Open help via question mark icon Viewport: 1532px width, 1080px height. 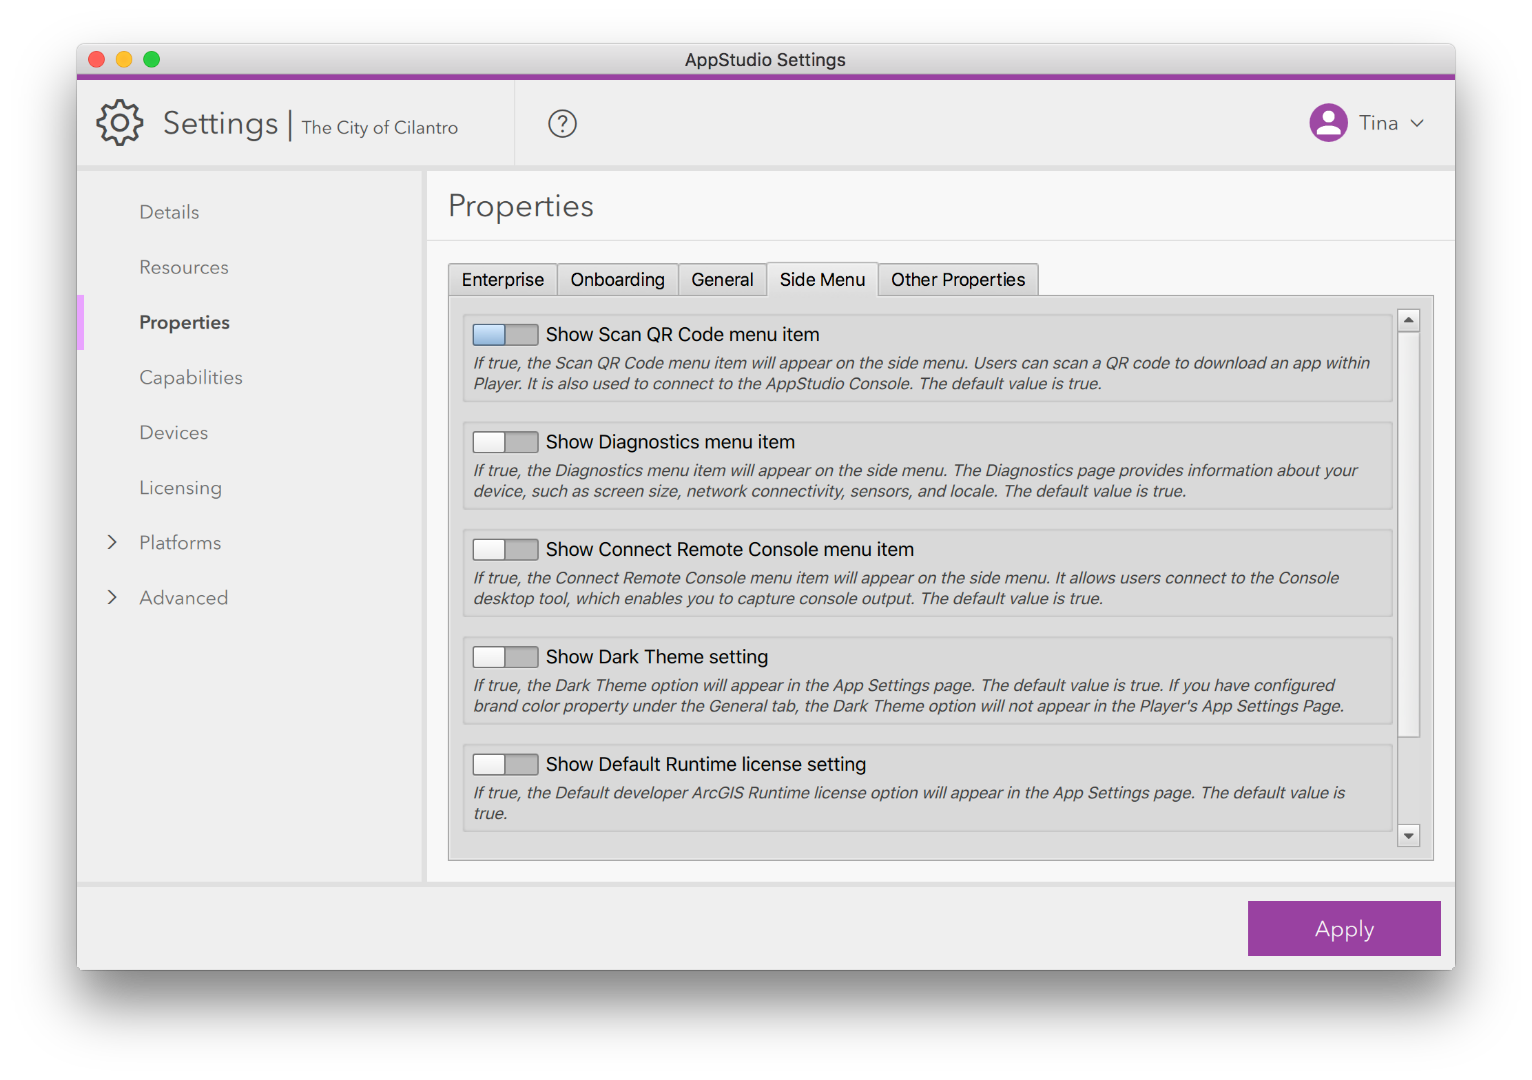click(x=562, y=124)
